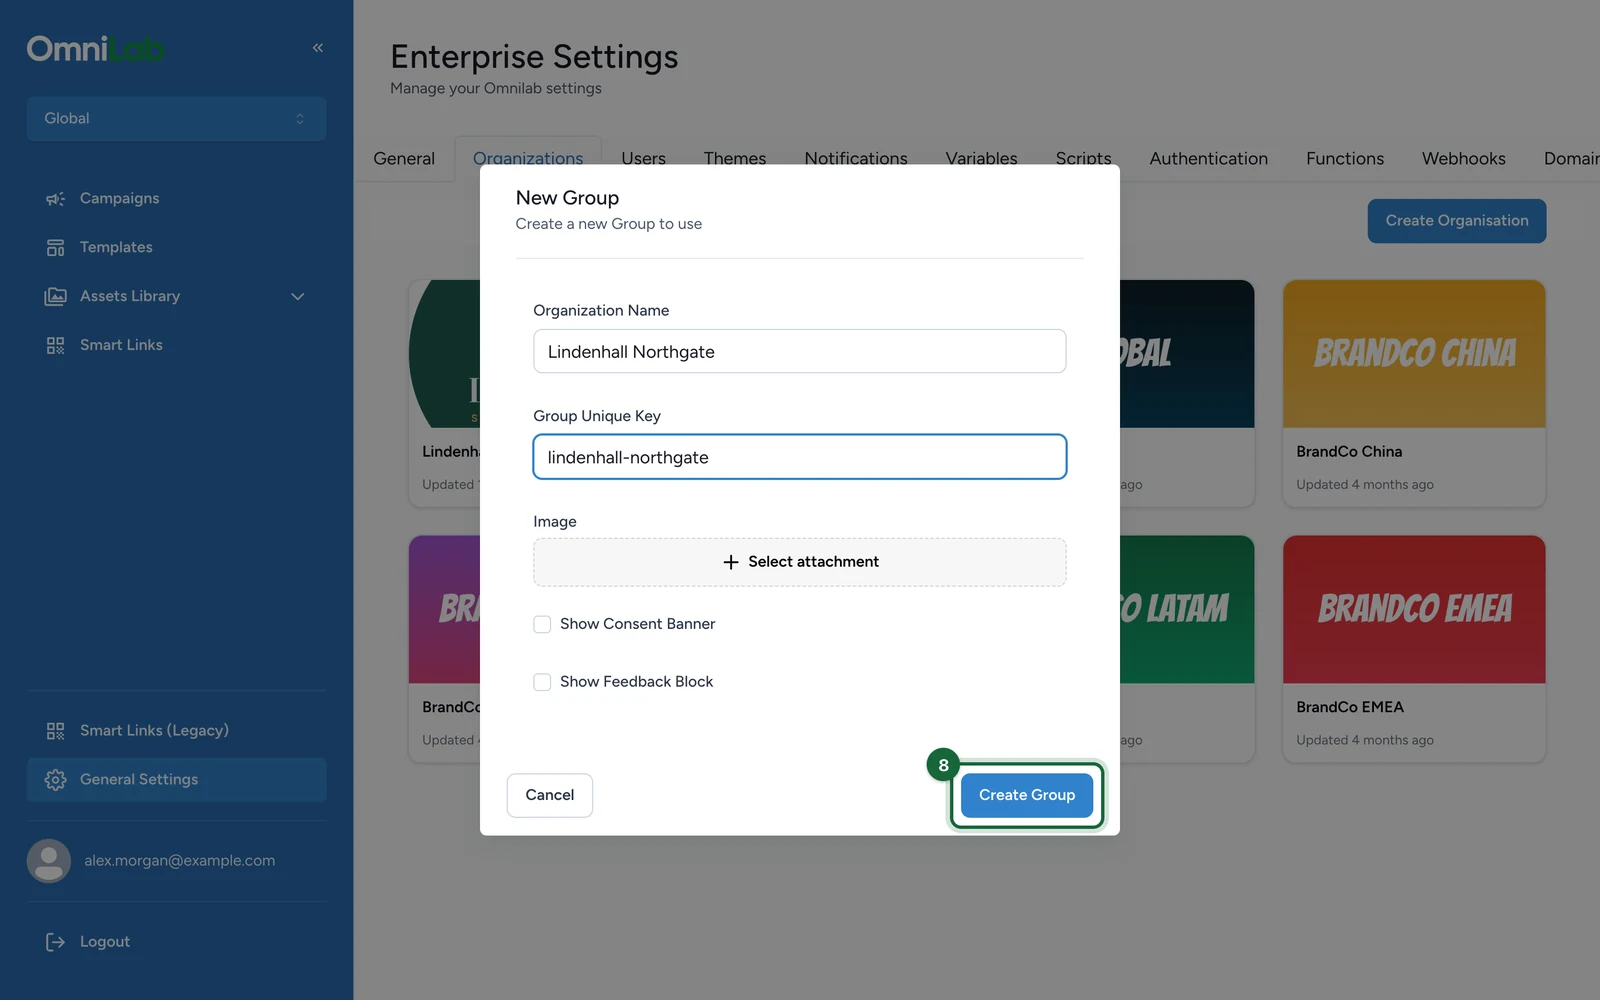Open the Variables tab
The width and height of the screenshot is (1600, 1000).
coord(981,158)
